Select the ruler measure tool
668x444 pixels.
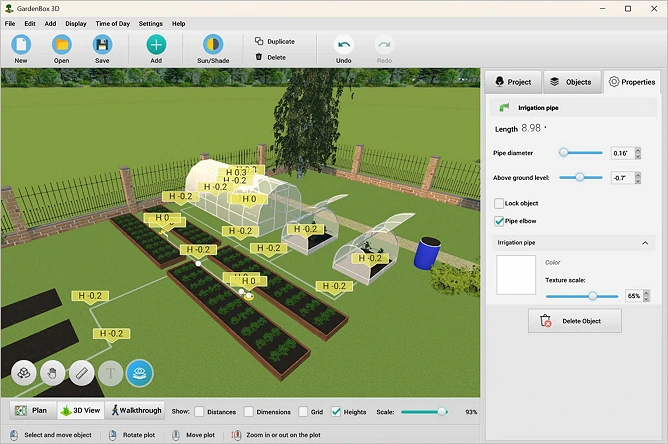pyautogui.click(x=81, y=373)
